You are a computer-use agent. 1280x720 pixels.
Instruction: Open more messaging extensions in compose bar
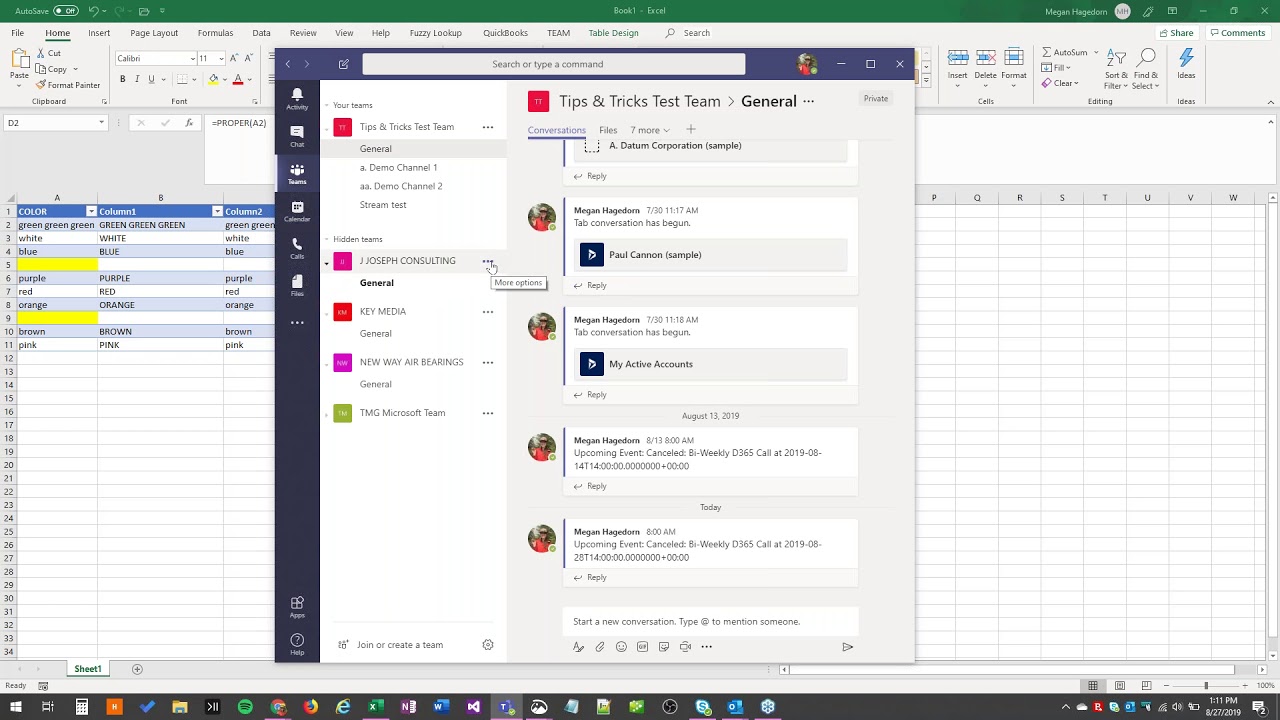coord(706,647)
